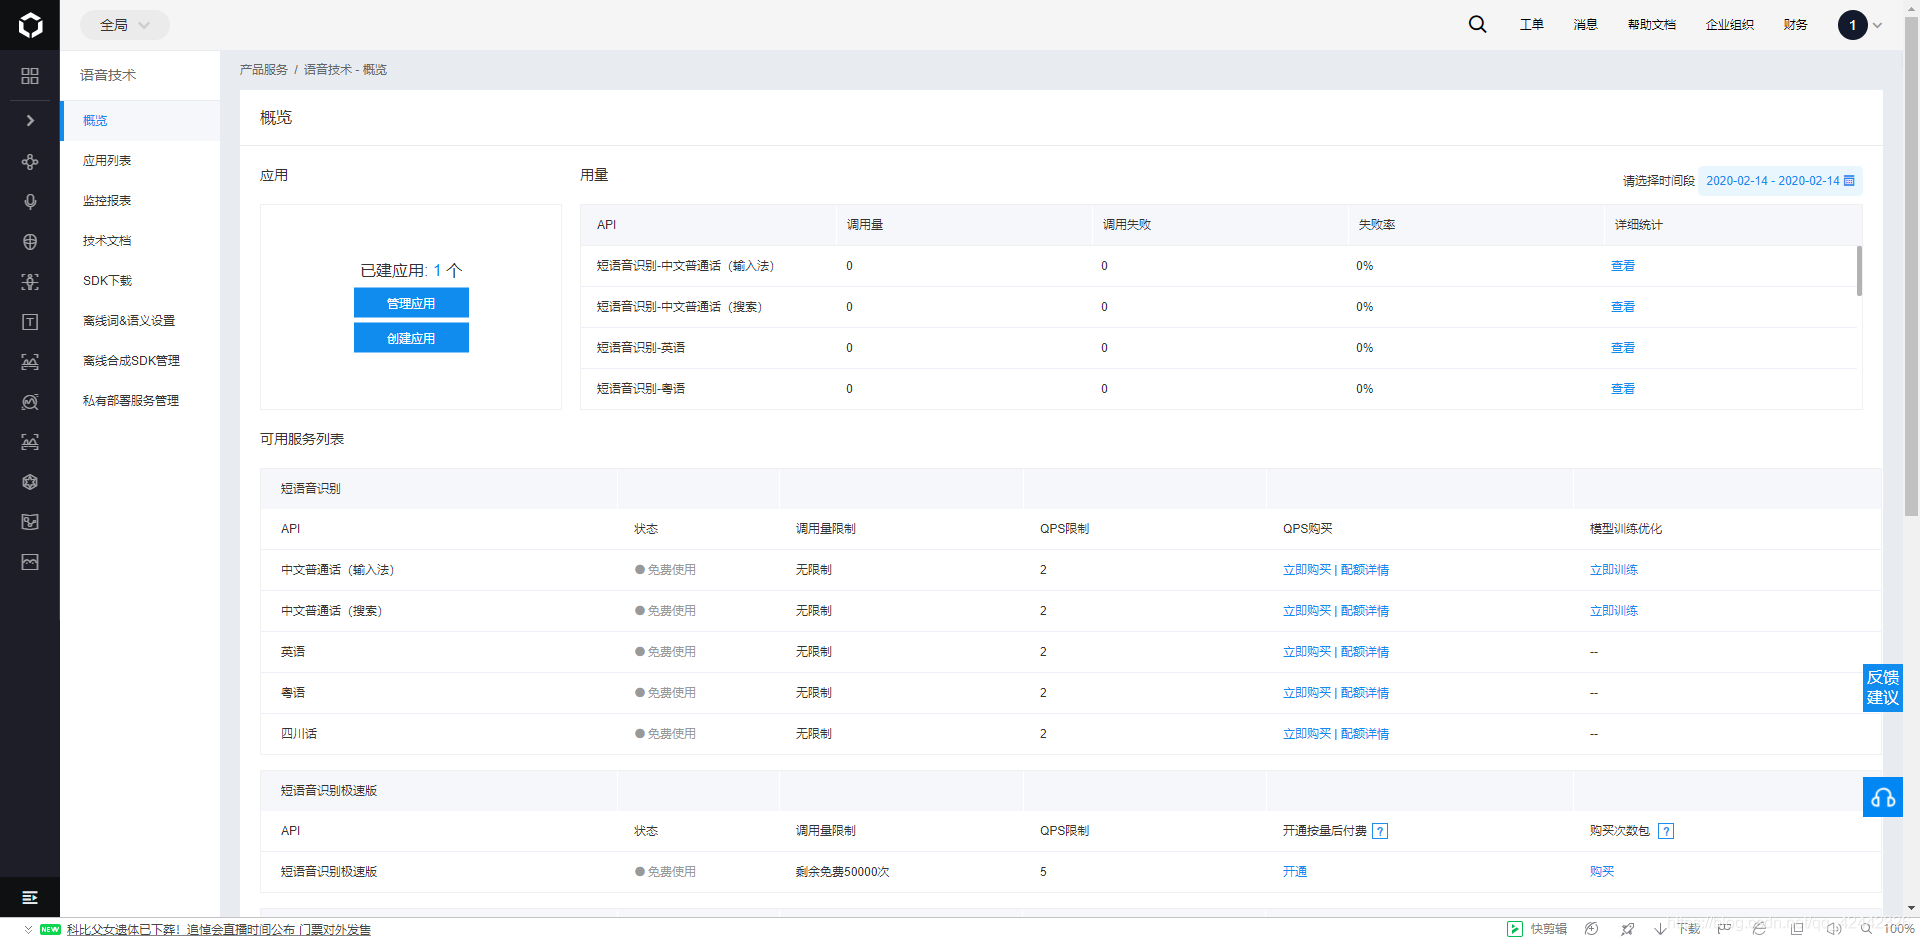Viewport: 1920px width, 941px height.
Task: Open the product grid icon in dark sidebar
Action: pyautogui.click(x=30, y=76)
